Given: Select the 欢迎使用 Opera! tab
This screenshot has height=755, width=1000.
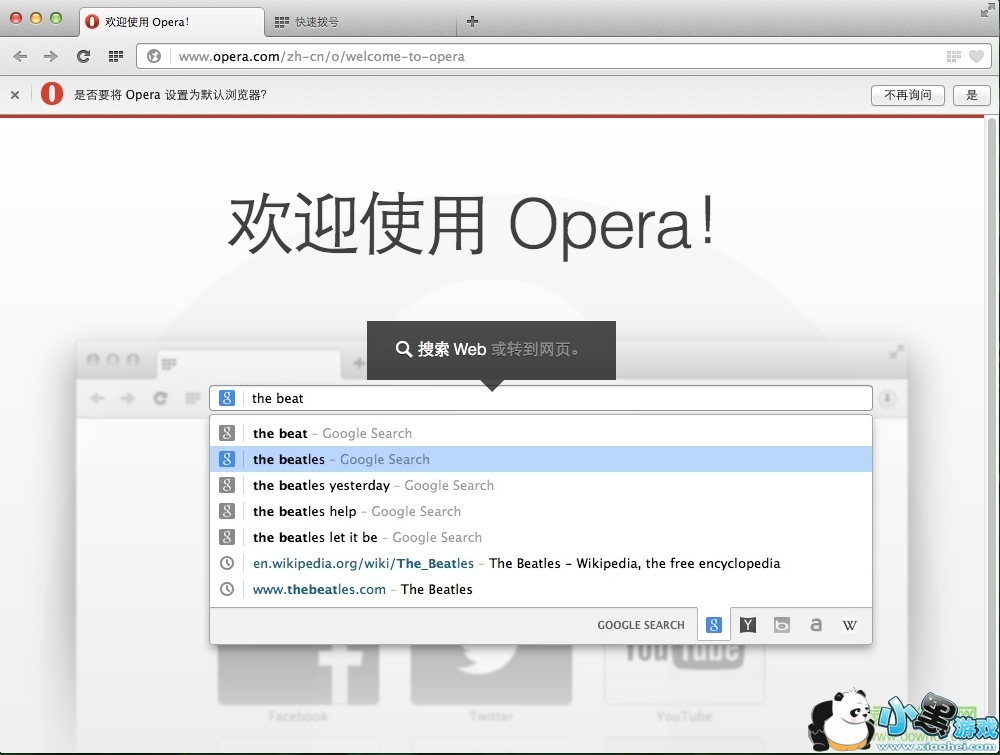Looking at the screenshot, I should (170, 21).
